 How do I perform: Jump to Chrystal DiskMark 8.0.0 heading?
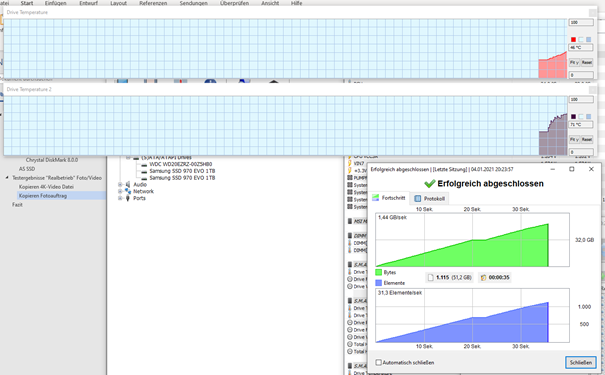(52, 160)
